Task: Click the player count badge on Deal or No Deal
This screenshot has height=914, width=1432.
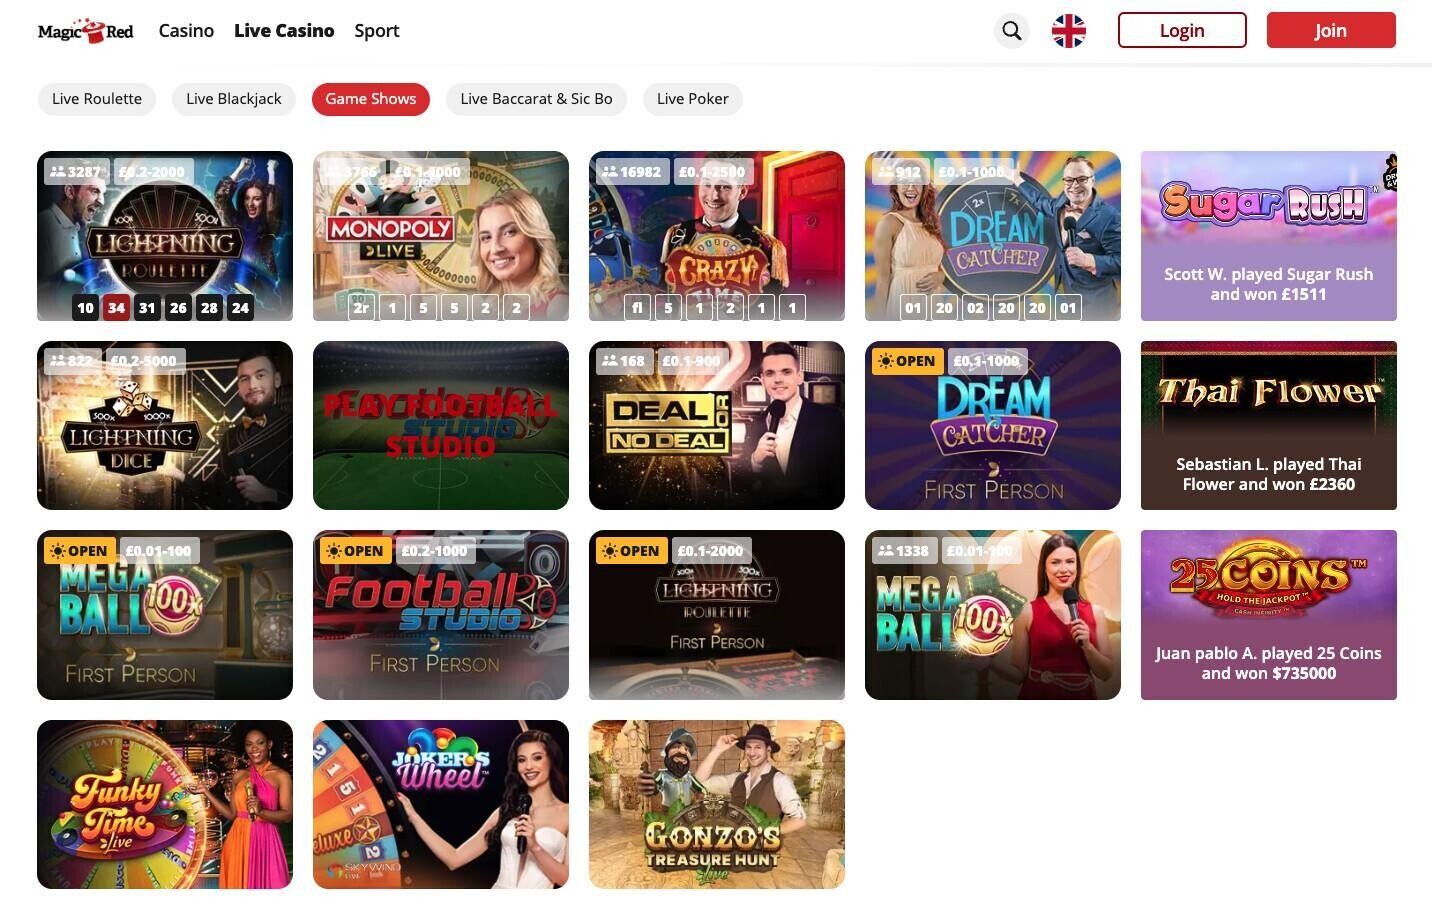Action: (622, 361)
